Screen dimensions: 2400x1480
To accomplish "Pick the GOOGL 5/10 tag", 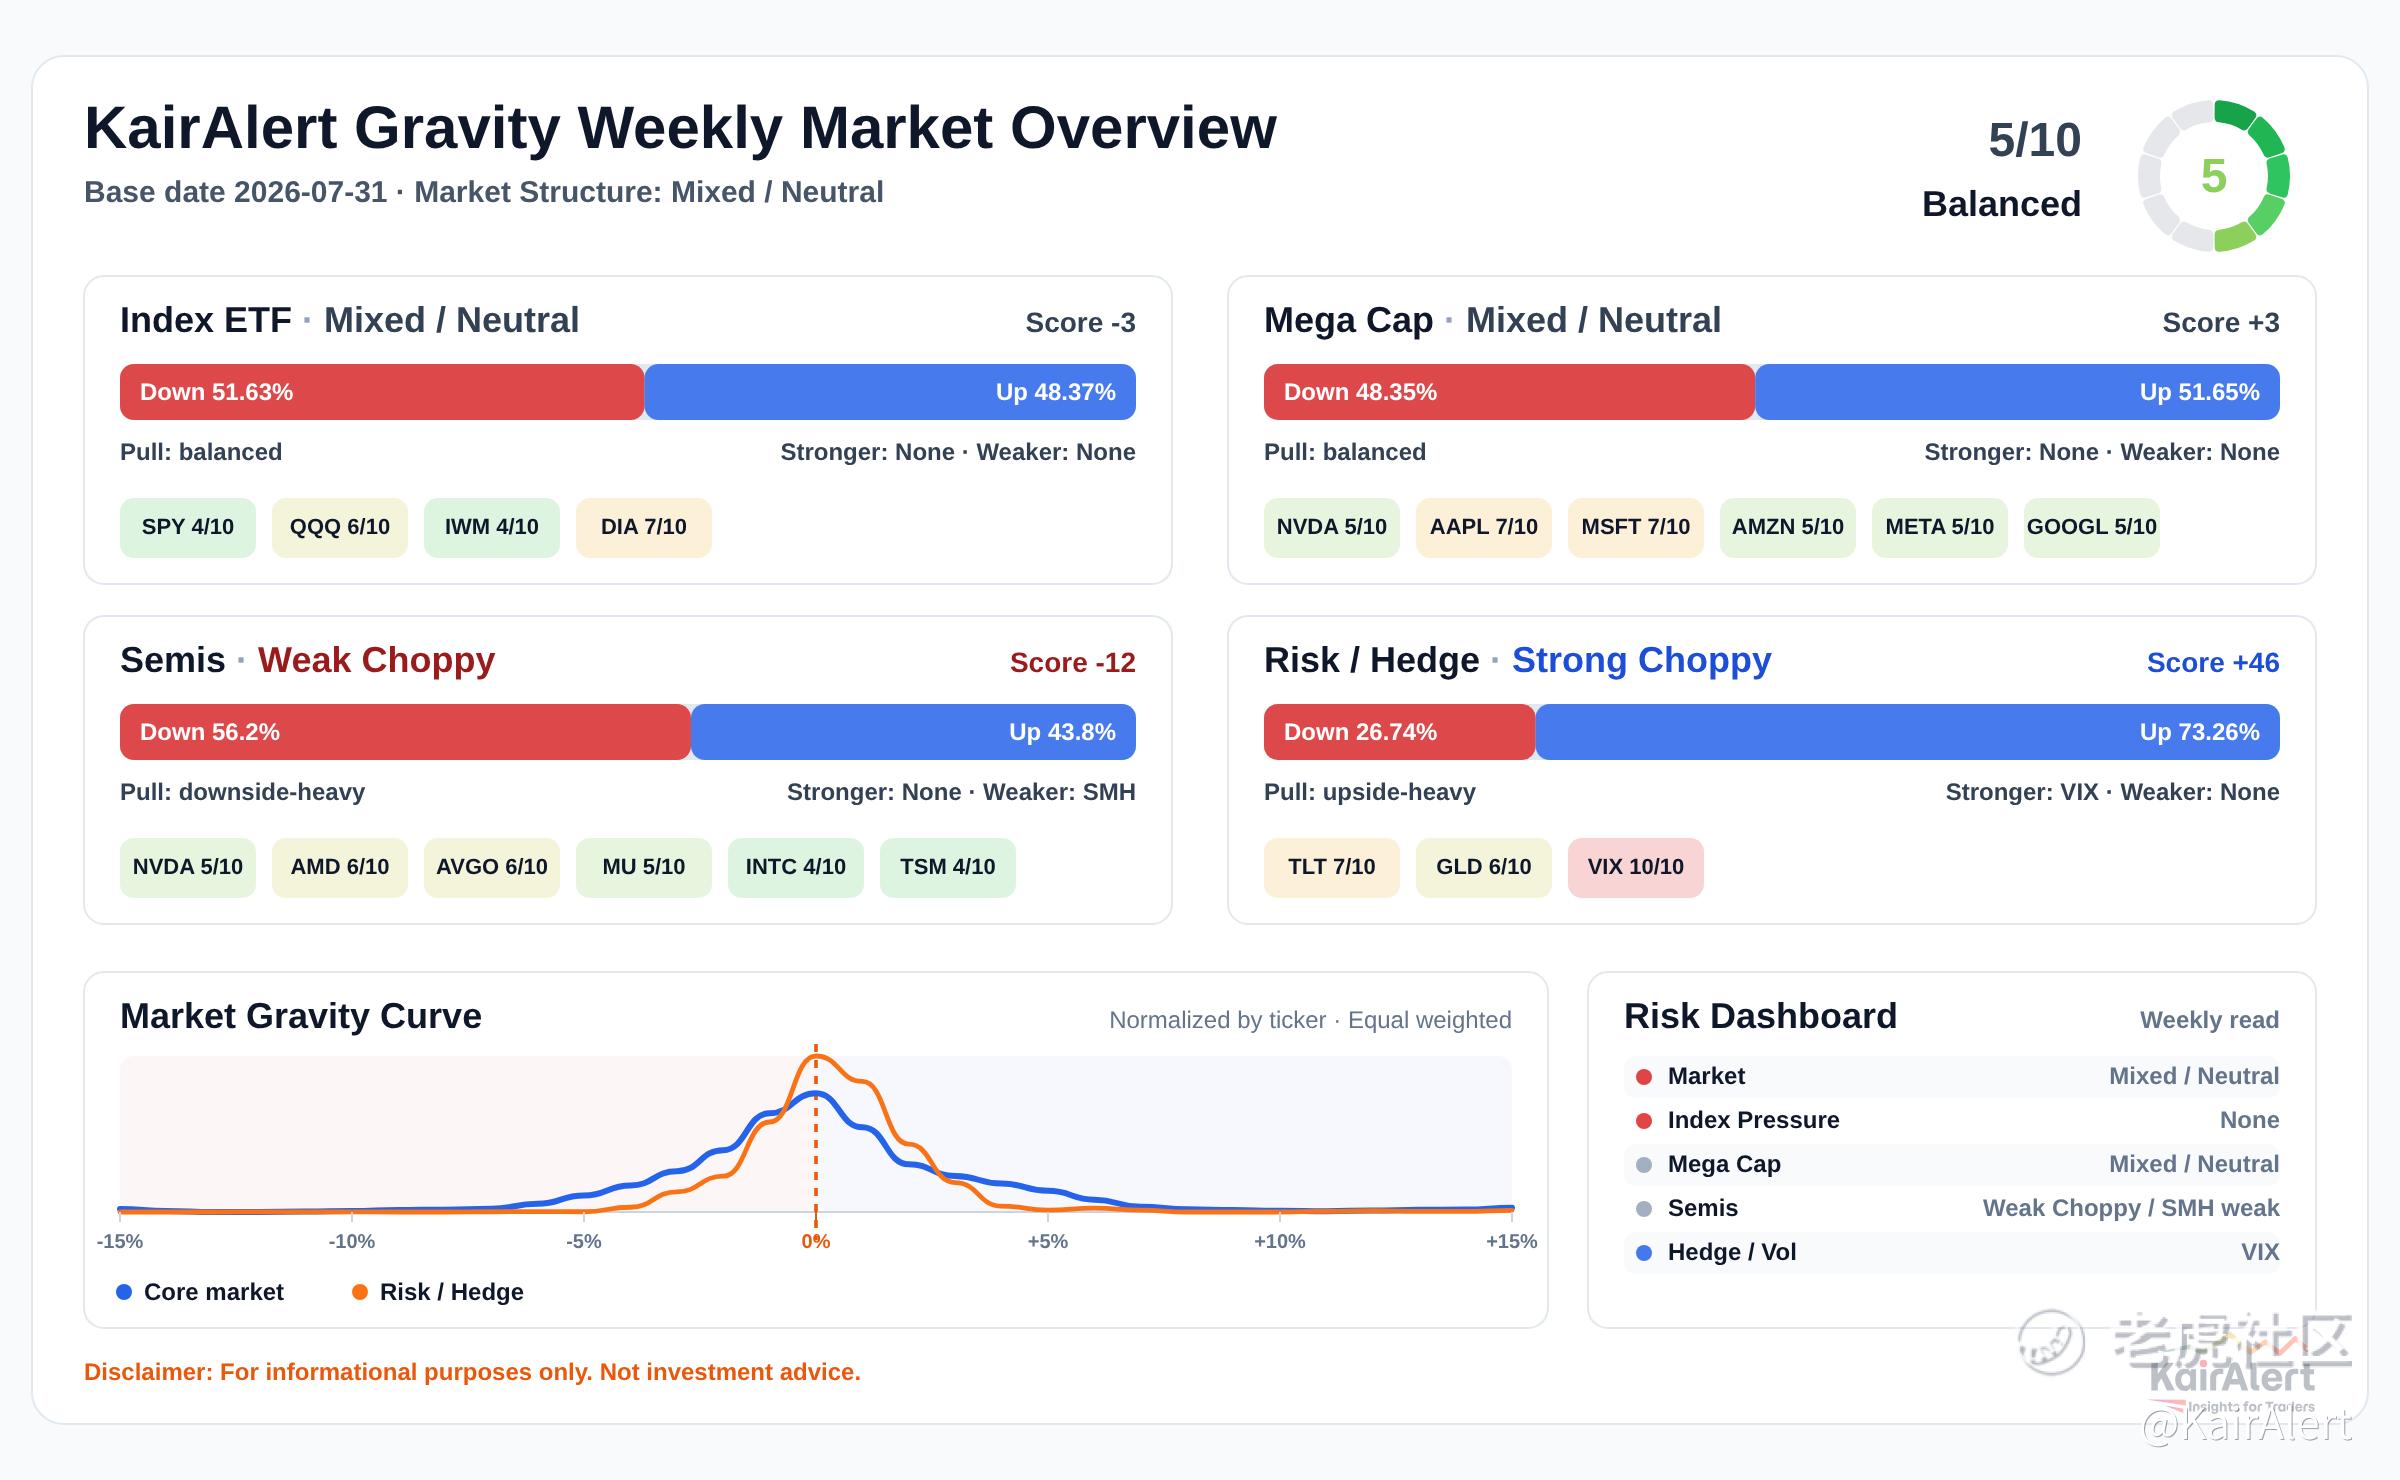I will click(2092, 527).
